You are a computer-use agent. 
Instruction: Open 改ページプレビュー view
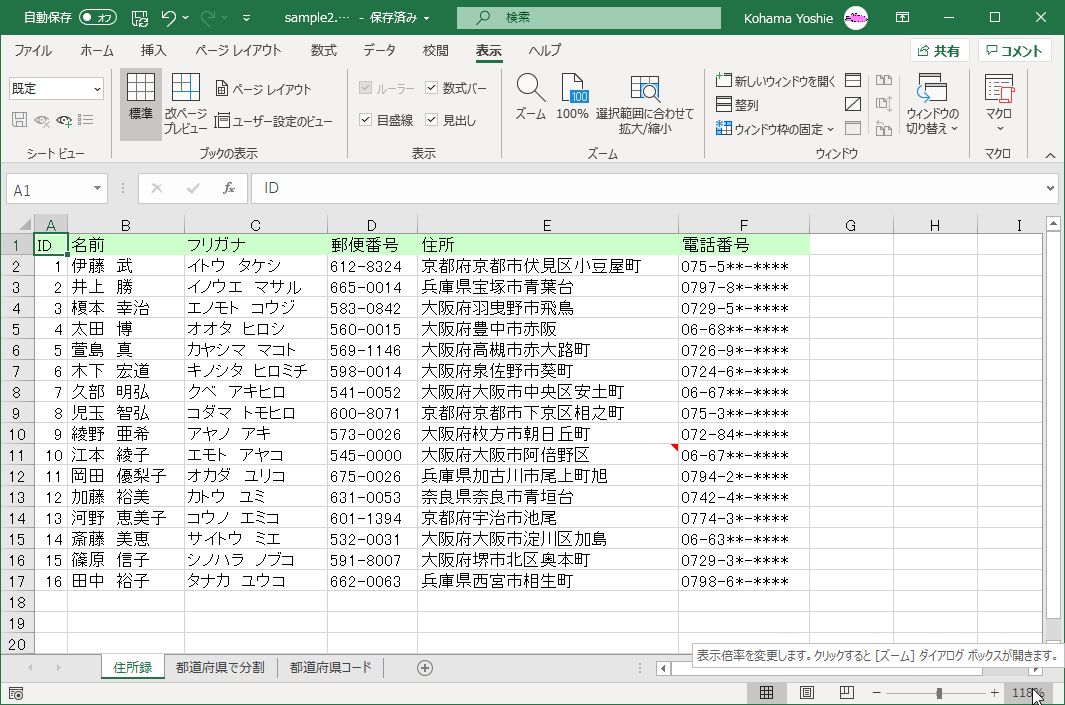pos(185,105)
